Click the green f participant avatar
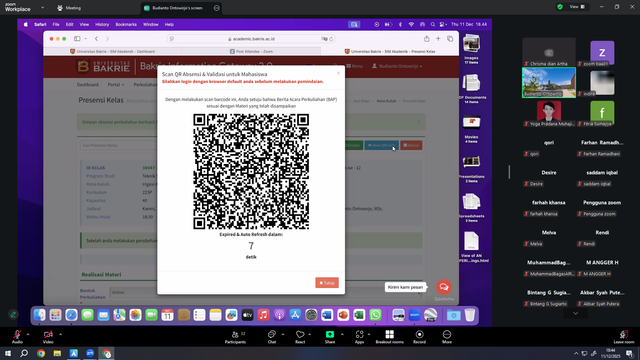 (x=602, y=112)
